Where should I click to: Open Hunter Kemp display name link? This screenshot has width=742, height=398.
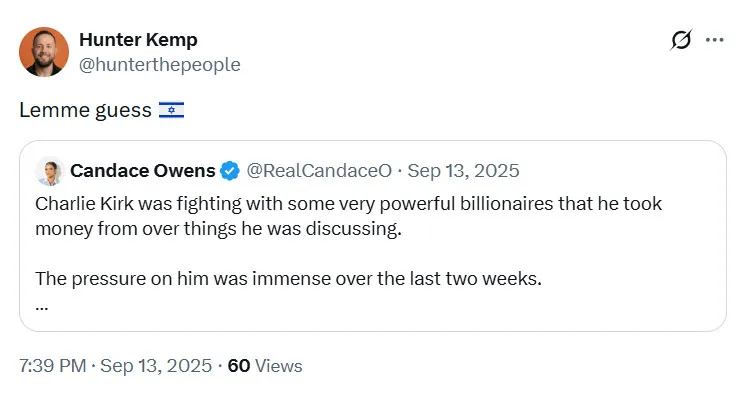tap(138, 40)
